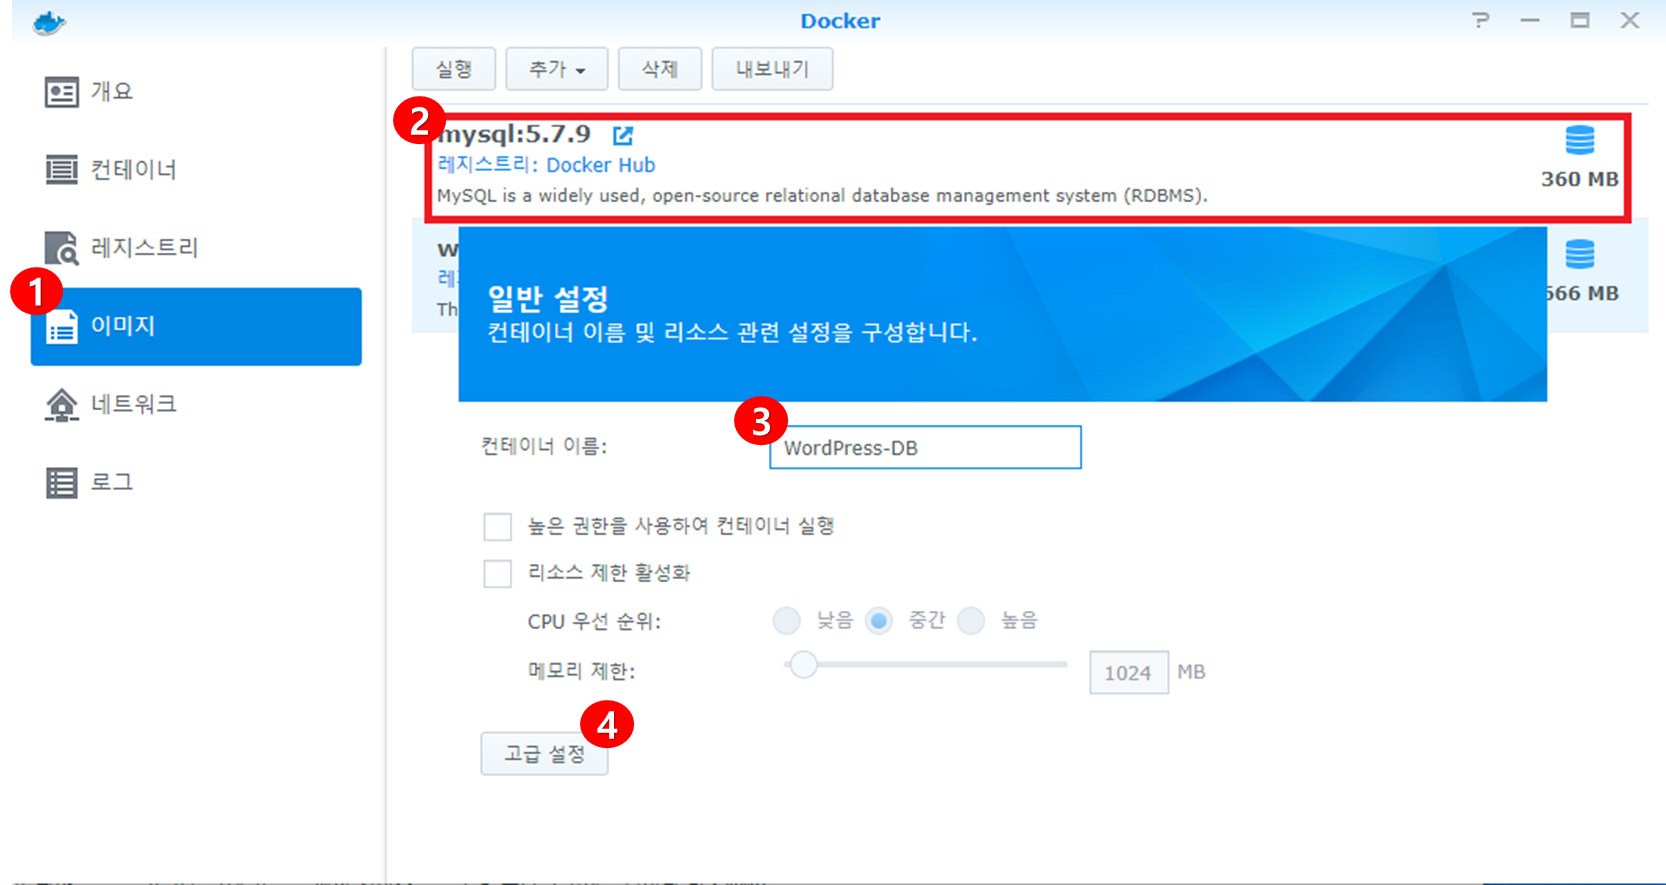Click the database icon above 566 MB
The width and height of the screenshot is (1666, 885).
coord(1580,254)
